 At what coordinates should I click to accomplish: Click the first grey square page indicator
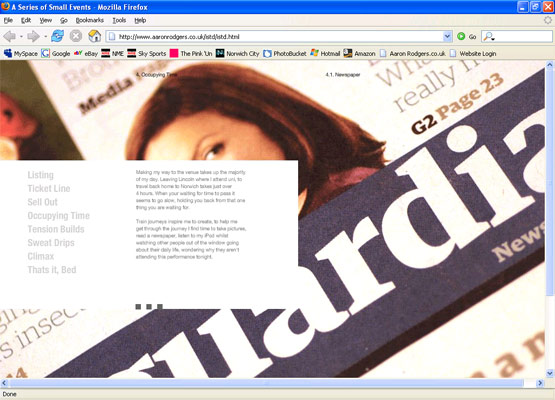click(138, 307)
